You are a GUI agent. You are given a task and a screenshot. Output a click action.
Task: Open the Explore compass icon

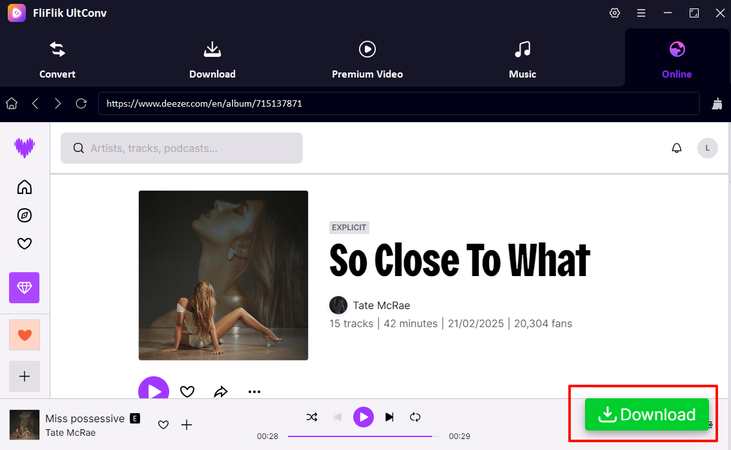click(x=24, y=215)
